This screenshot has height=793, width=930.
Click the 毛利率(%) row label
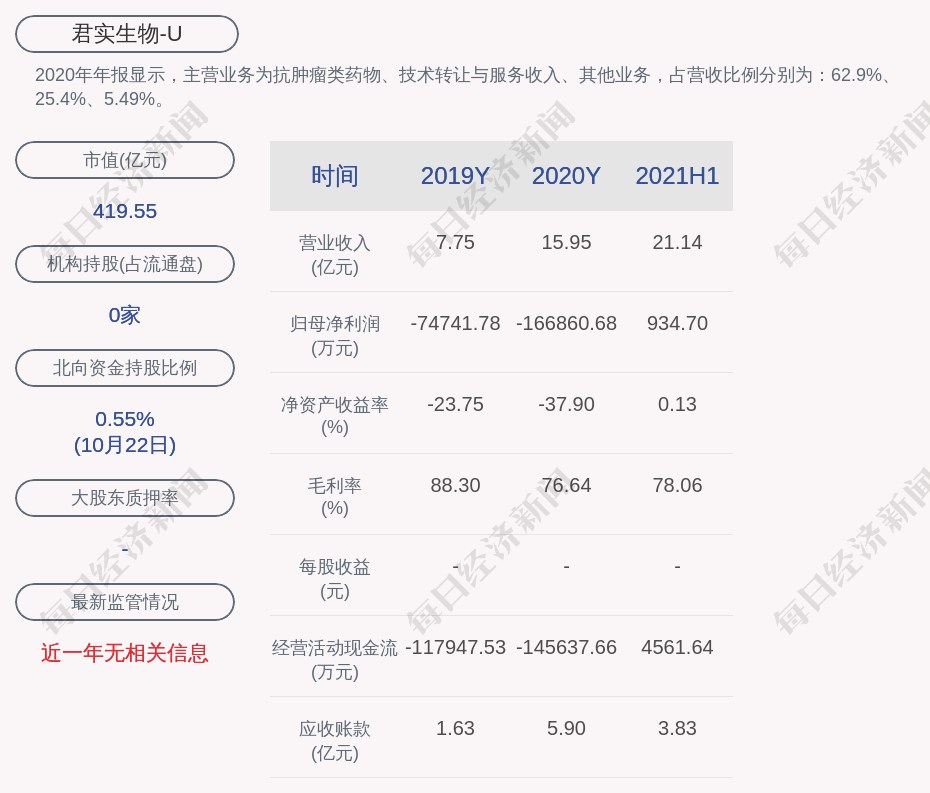click(x=334, y=497)
